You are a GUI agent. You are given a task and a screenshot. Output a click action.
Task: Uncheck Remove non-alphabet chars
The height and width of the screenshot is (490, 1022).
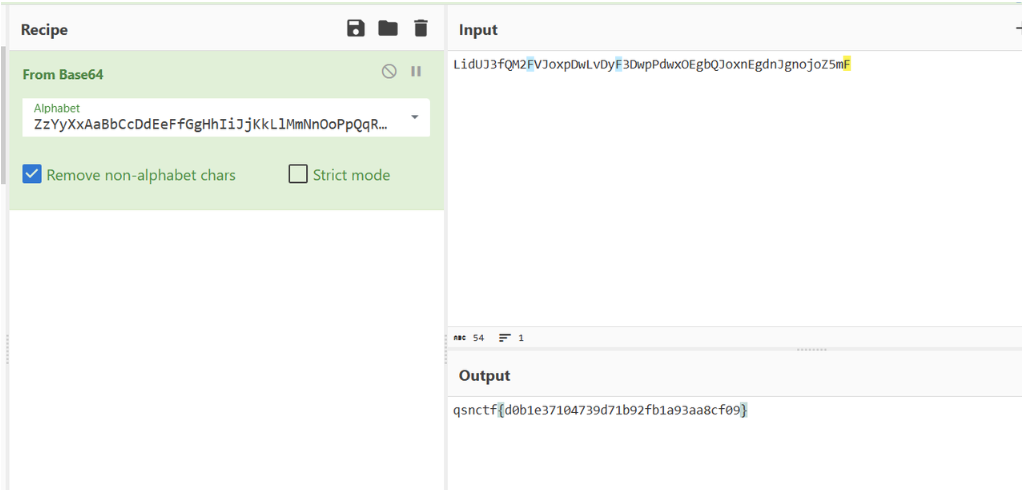[33, 175]
